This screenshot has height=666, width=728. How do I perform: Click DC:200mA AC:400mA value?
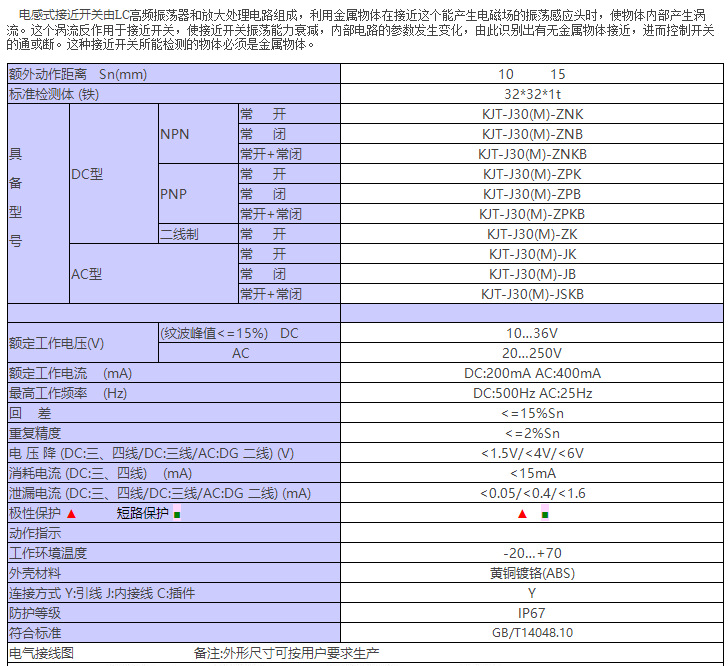coord(532,373)
